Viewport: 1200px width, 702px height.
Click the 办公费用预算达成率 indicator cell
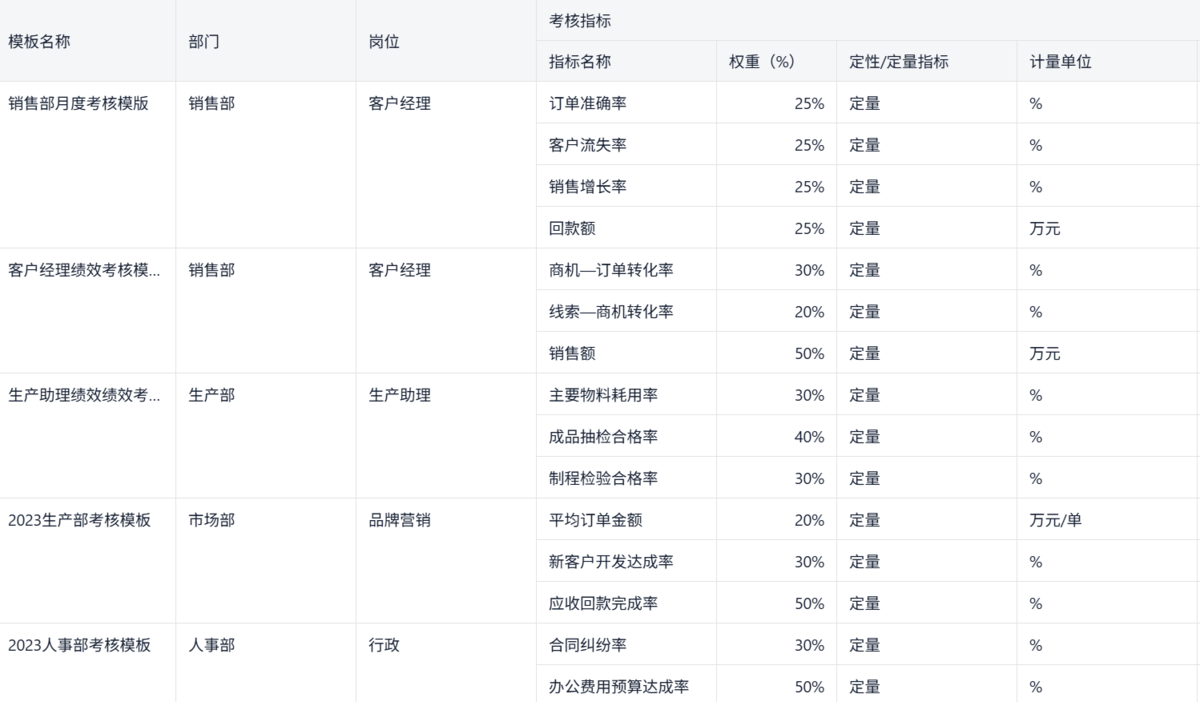coord(619,687)
